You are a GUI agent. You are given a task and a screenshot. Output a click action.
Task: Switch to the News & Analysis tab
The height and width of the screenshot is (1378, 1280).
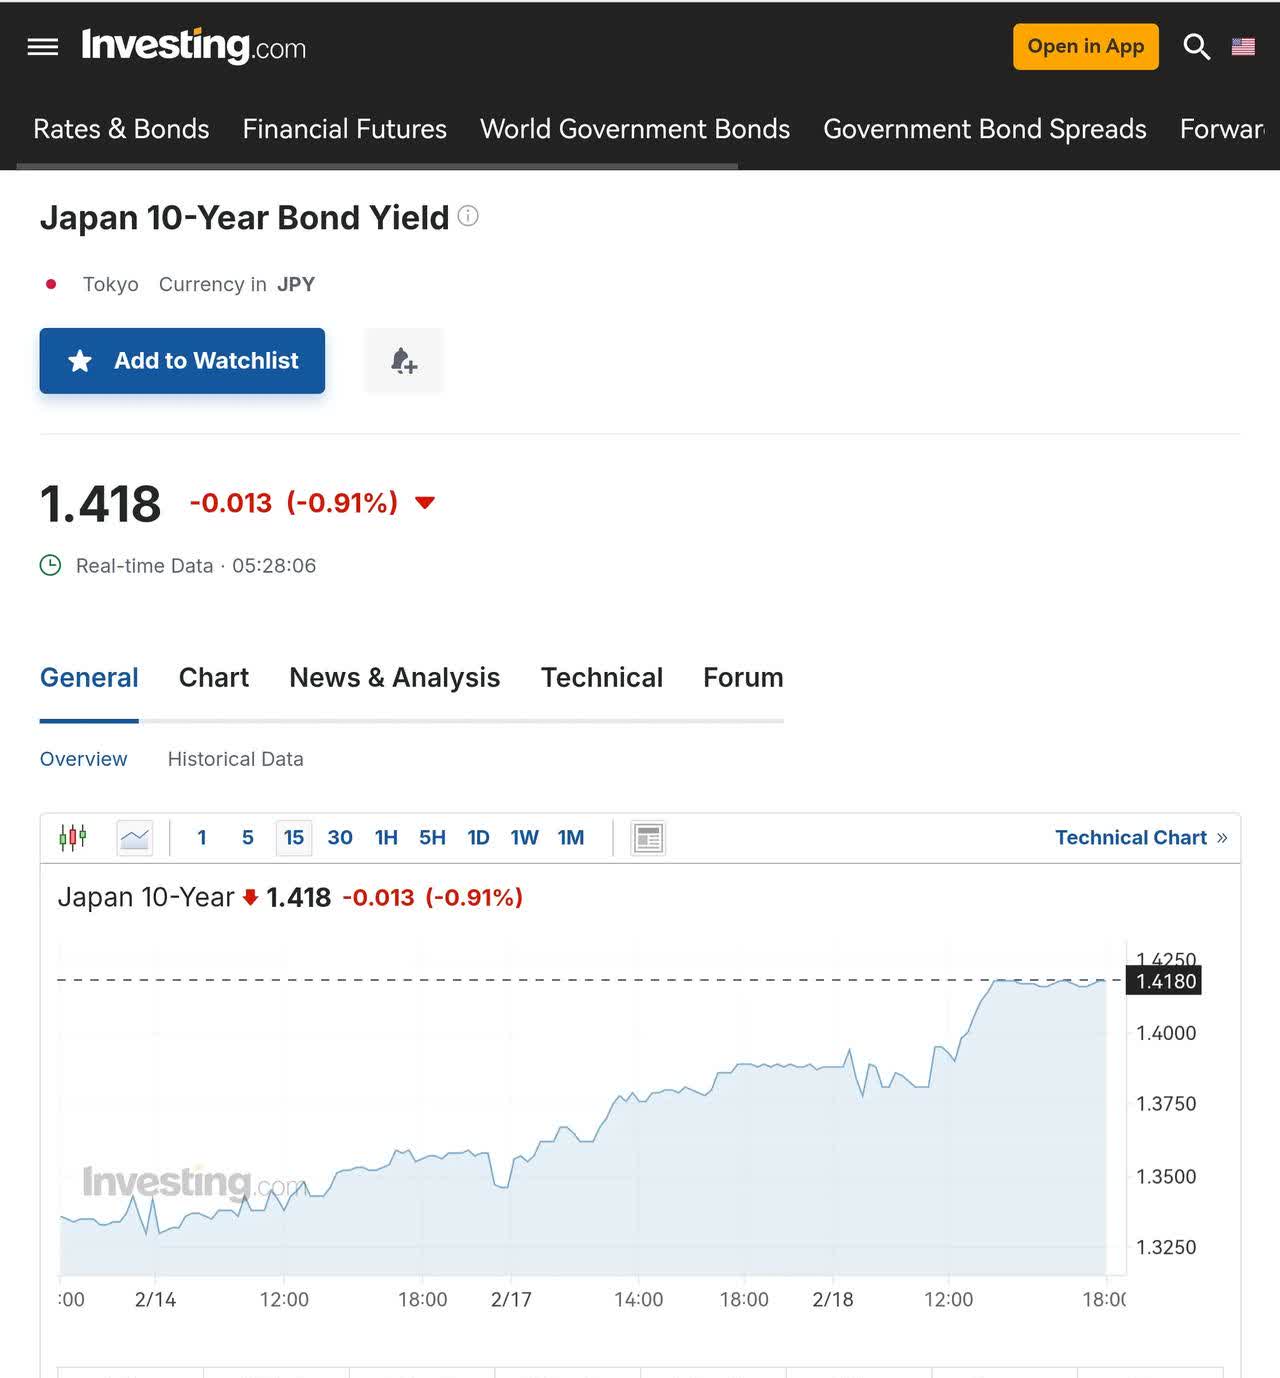pos(394,678)
